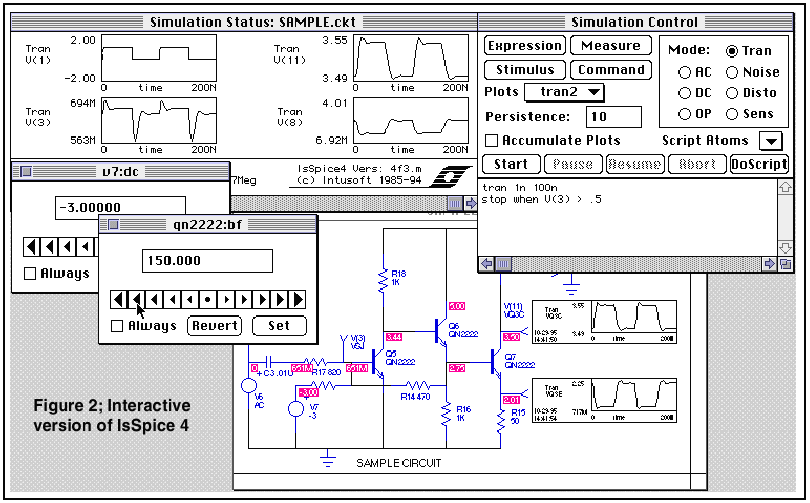Image resolution: width=810 pixels, height=503 pixels.
Task: Click the center dot stepper in qn2222:bf
Action: coord(208,299)
